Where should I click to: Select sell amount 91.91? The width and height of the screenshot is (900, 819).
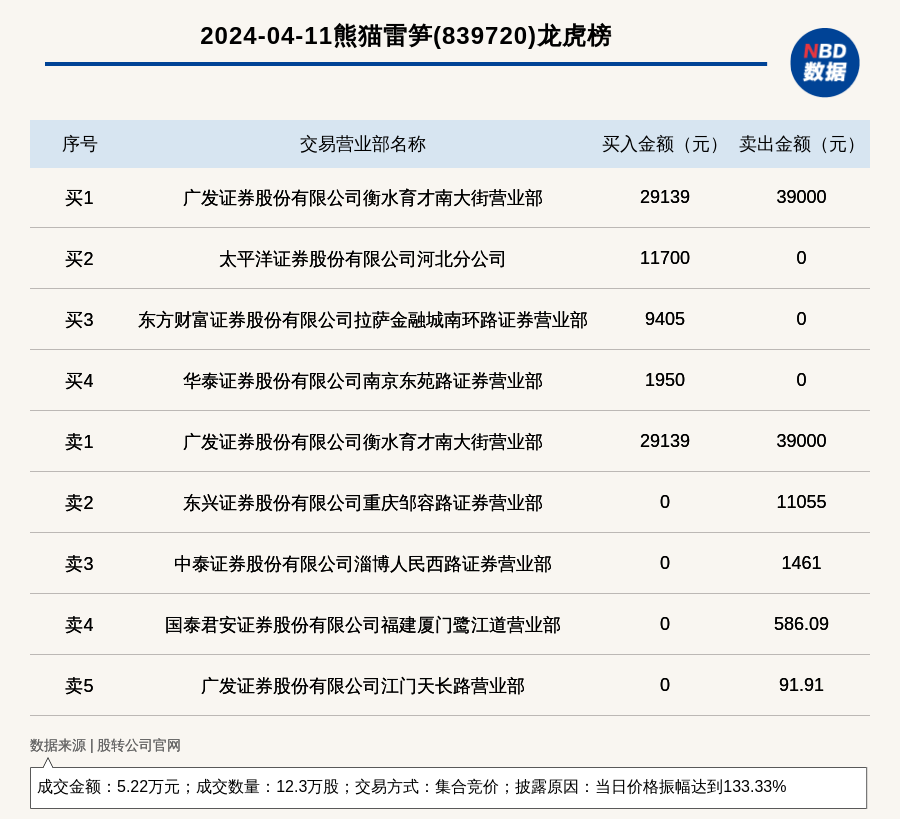click(x=801, y=685)
